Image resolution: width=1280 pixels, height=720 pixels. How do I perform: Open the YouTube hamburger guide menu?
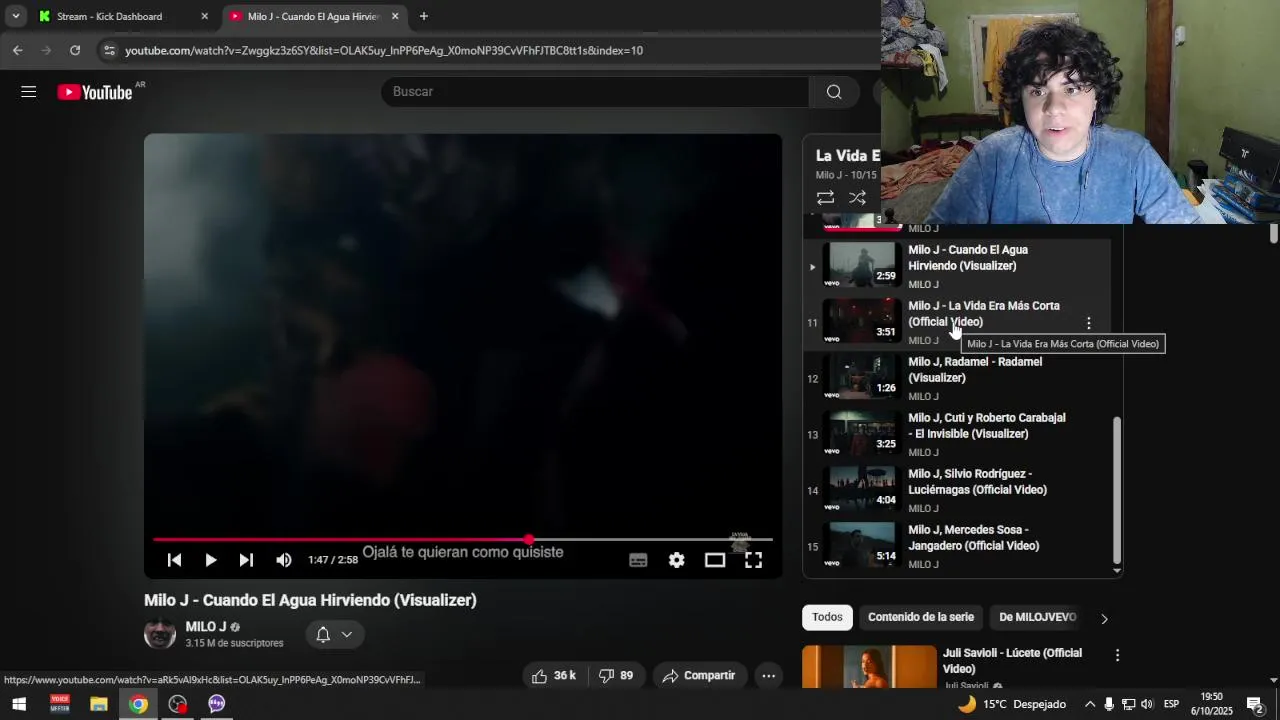click(28, 92)
